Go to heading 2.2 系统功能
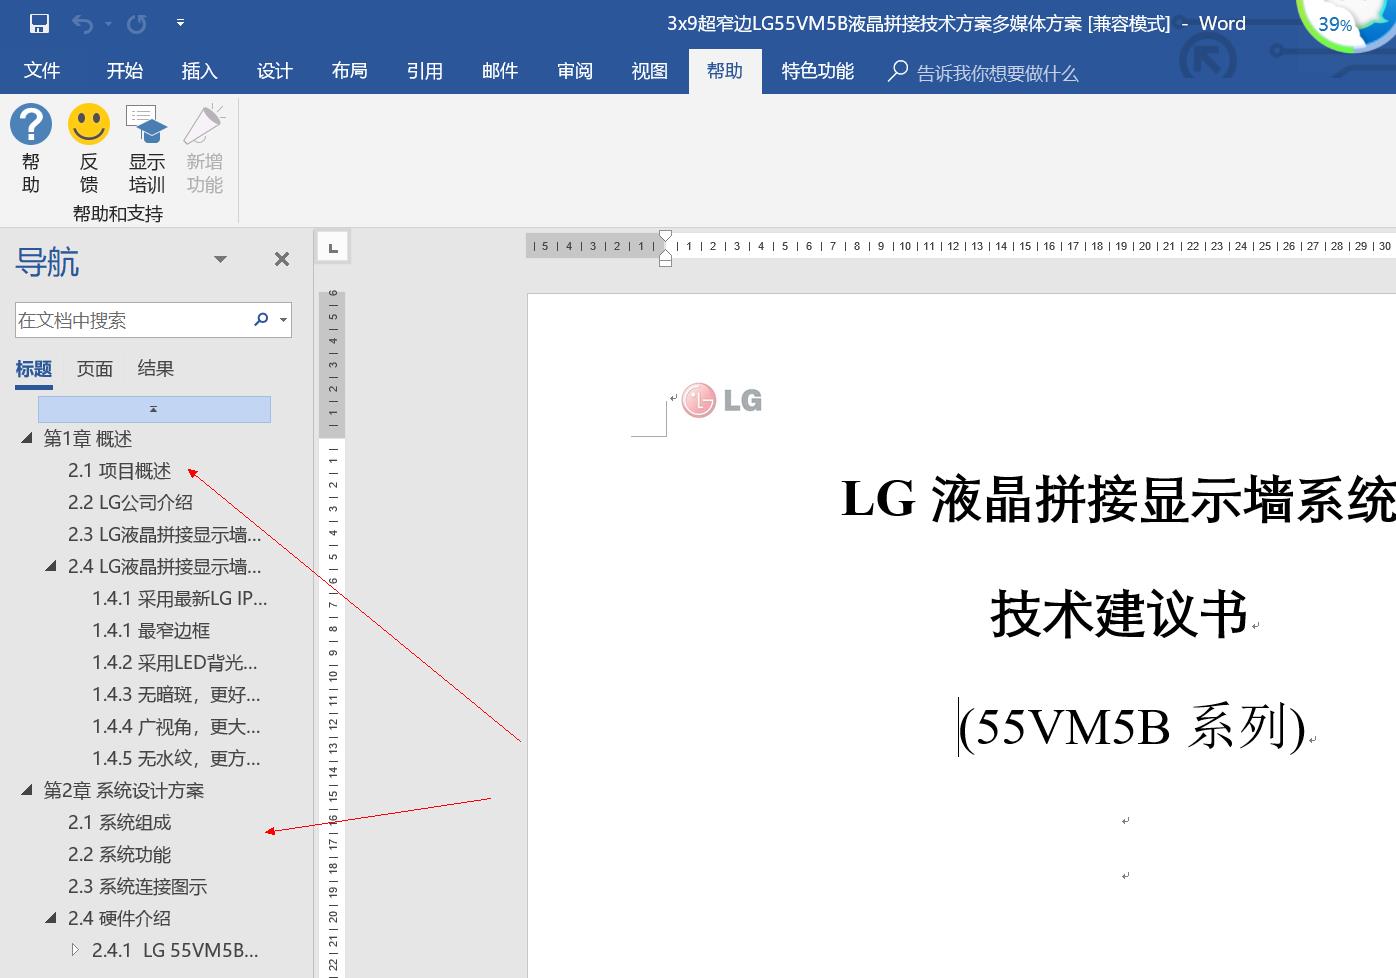This screenshot has height=978, width=1396. point(119,855)
